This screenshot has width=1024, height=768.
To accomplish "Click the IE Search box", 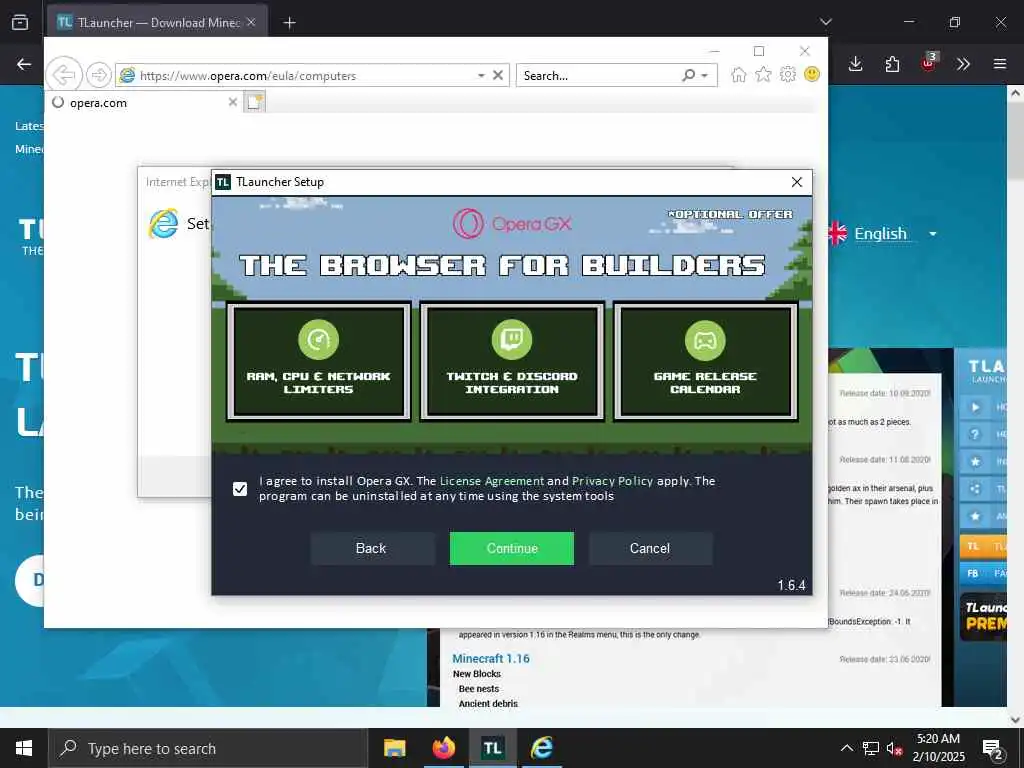I will point(598,76).
